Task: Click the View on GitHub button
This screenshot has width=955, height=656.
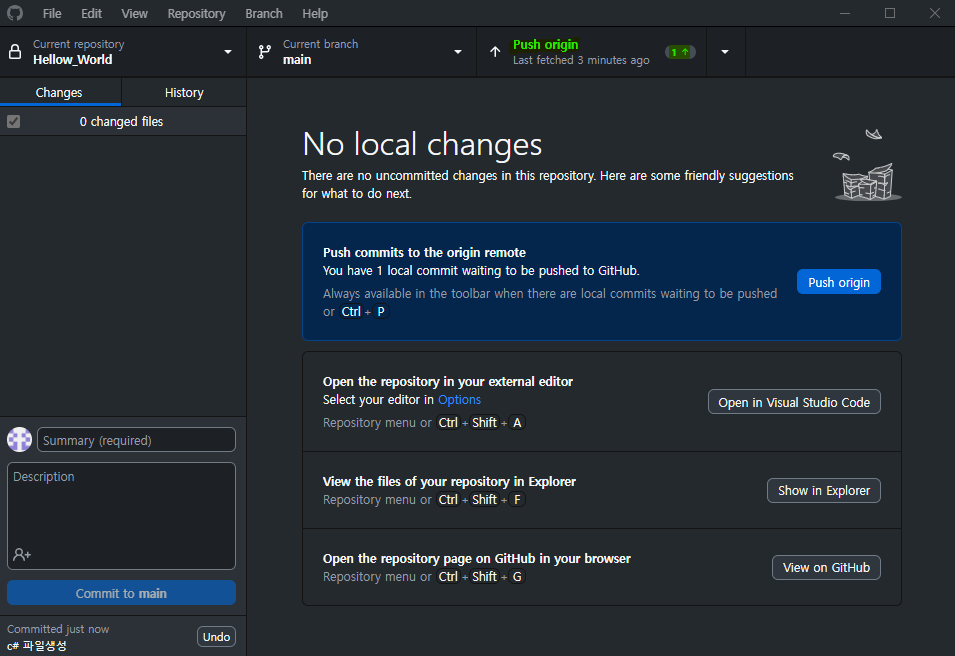Action: click(826, 567)
